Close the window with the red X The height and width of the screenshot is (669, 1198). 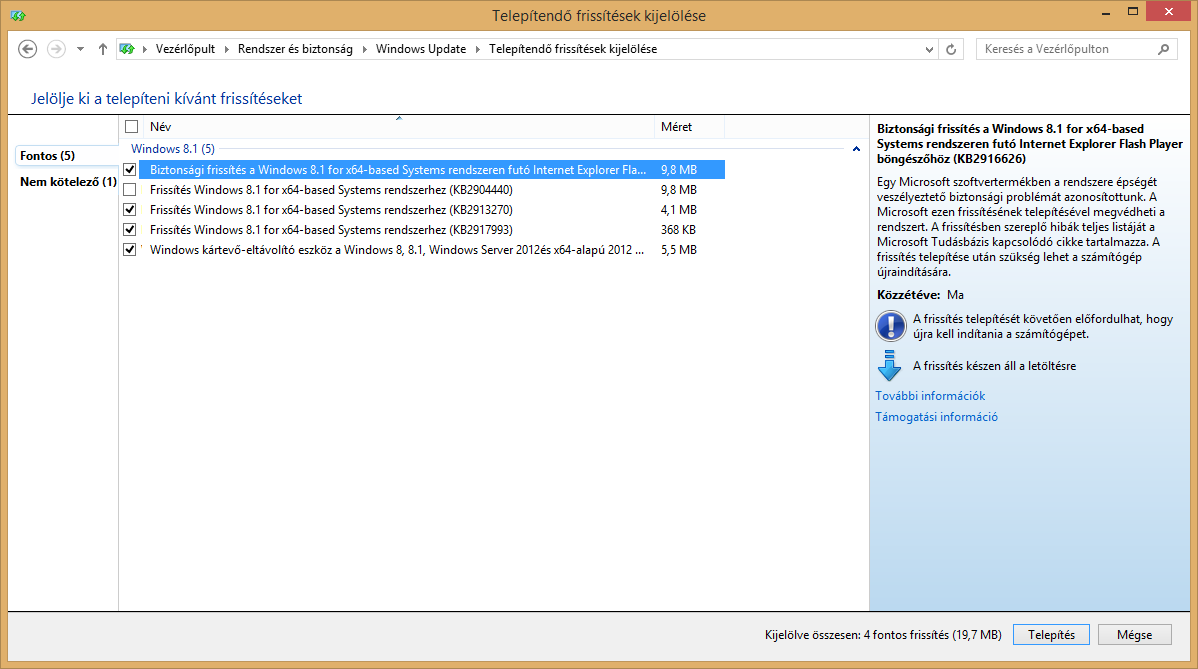[x=1169, y=11]
